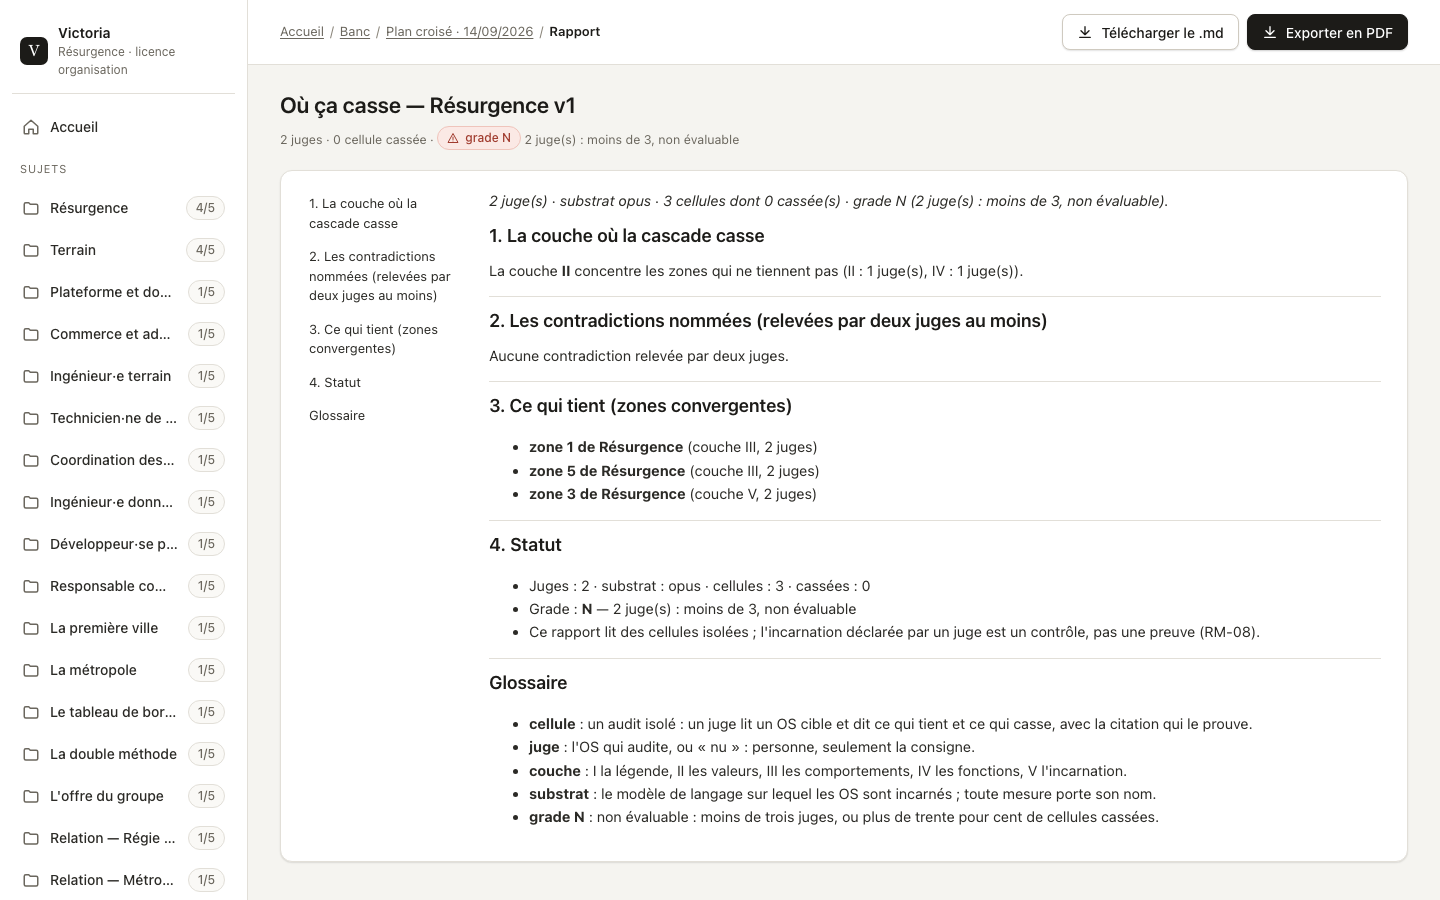The height and width of the screenshot is (900, 1440).
Task: Jump to section 2. Les contradictions nommées
Action: [x=380, y=276]
